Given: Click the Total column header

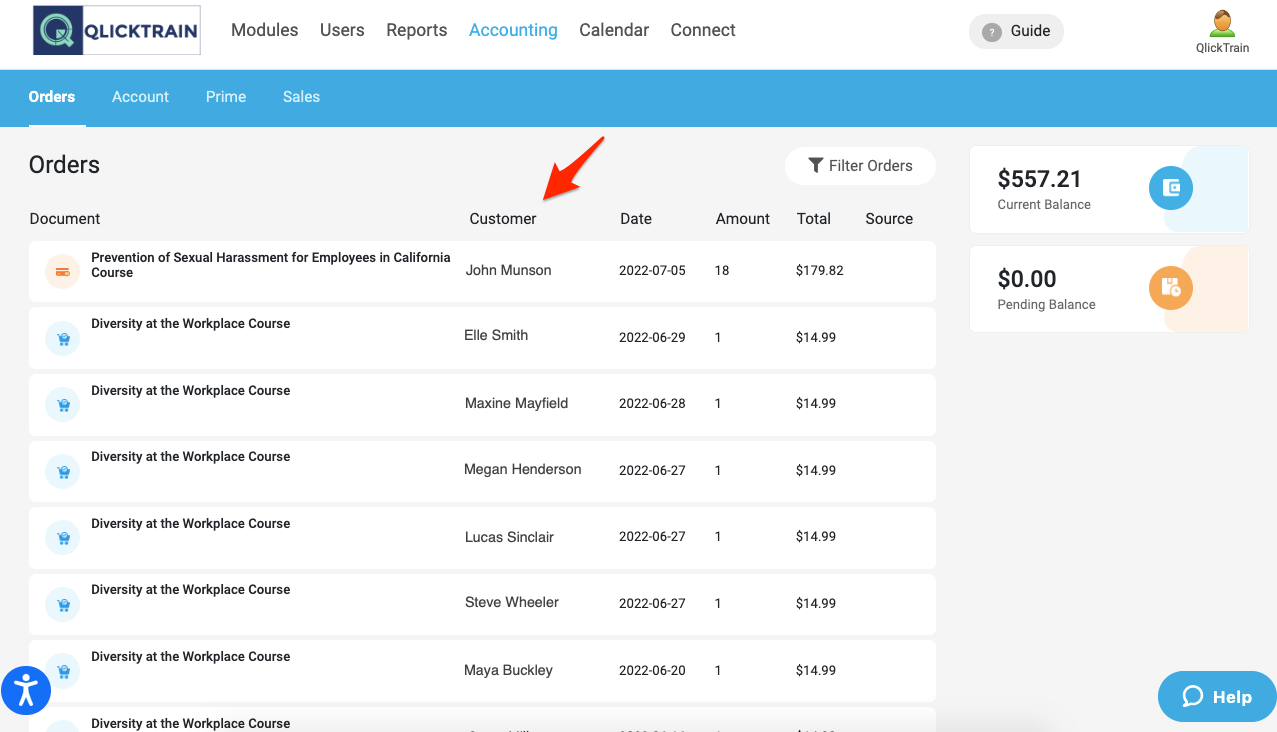Looking at the screenshot, I should click(814, 219).
